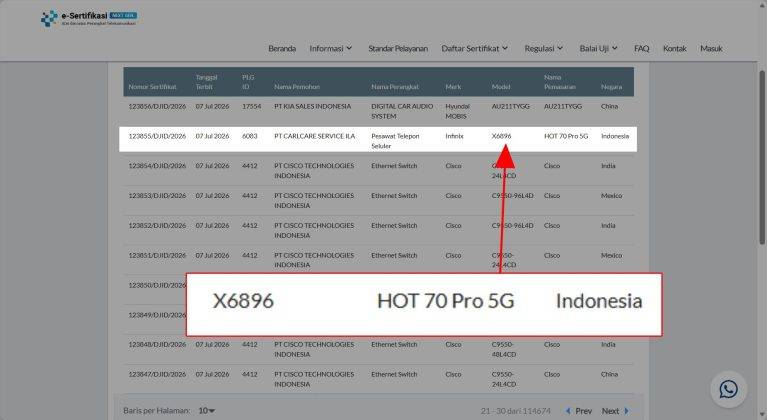Click the Tanggal Terbit column header
This screenshot has height=420, width=767.
[x=206, y=82]
